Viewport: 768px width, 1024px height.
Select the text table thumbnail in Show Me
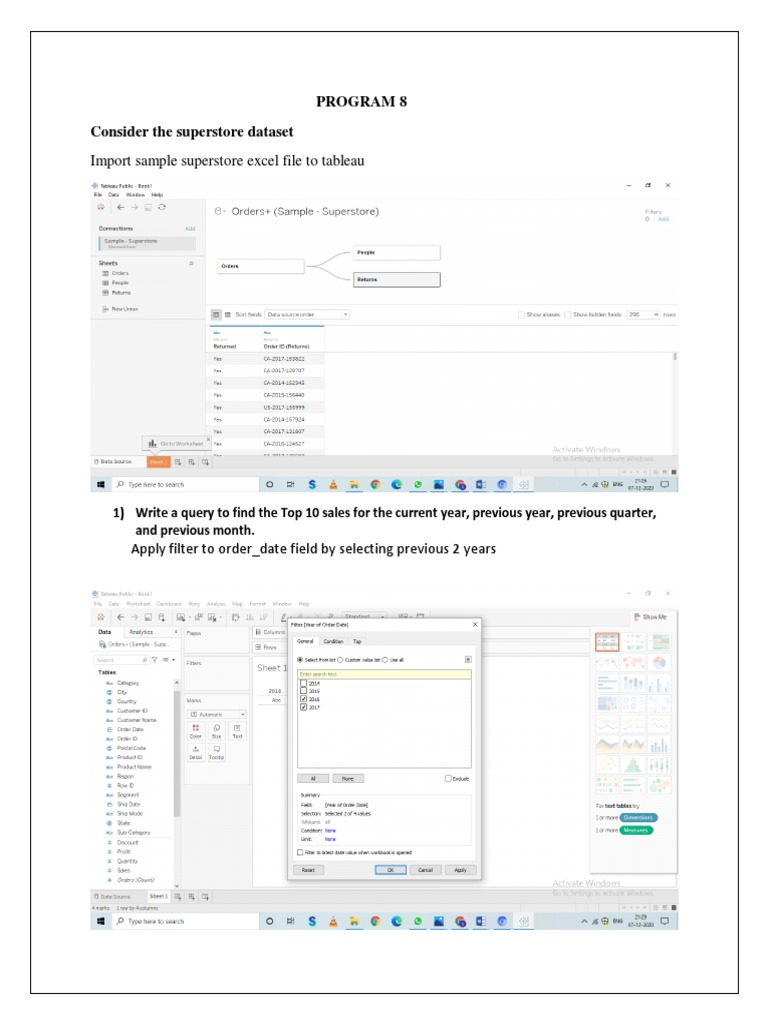pyautogui.click(x=607, y=643)
